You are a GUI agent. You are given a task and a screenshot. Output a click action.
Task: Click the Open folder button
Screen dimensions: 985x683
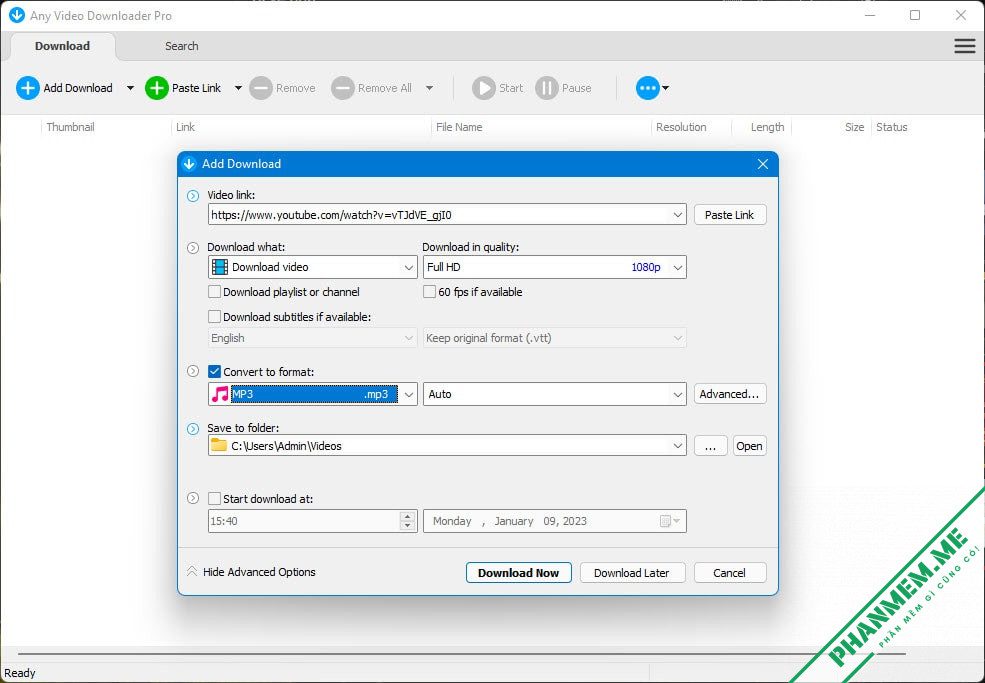coord(749,446)
